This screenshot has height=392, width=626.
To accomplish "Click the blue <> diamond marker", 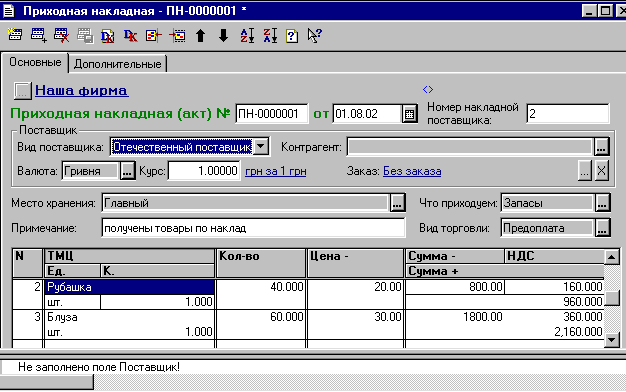I will (428, 89).
